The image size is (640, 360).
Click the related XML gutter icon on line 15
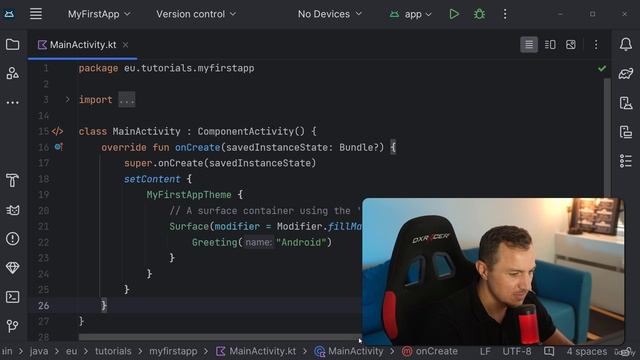[x=58, y=131]
